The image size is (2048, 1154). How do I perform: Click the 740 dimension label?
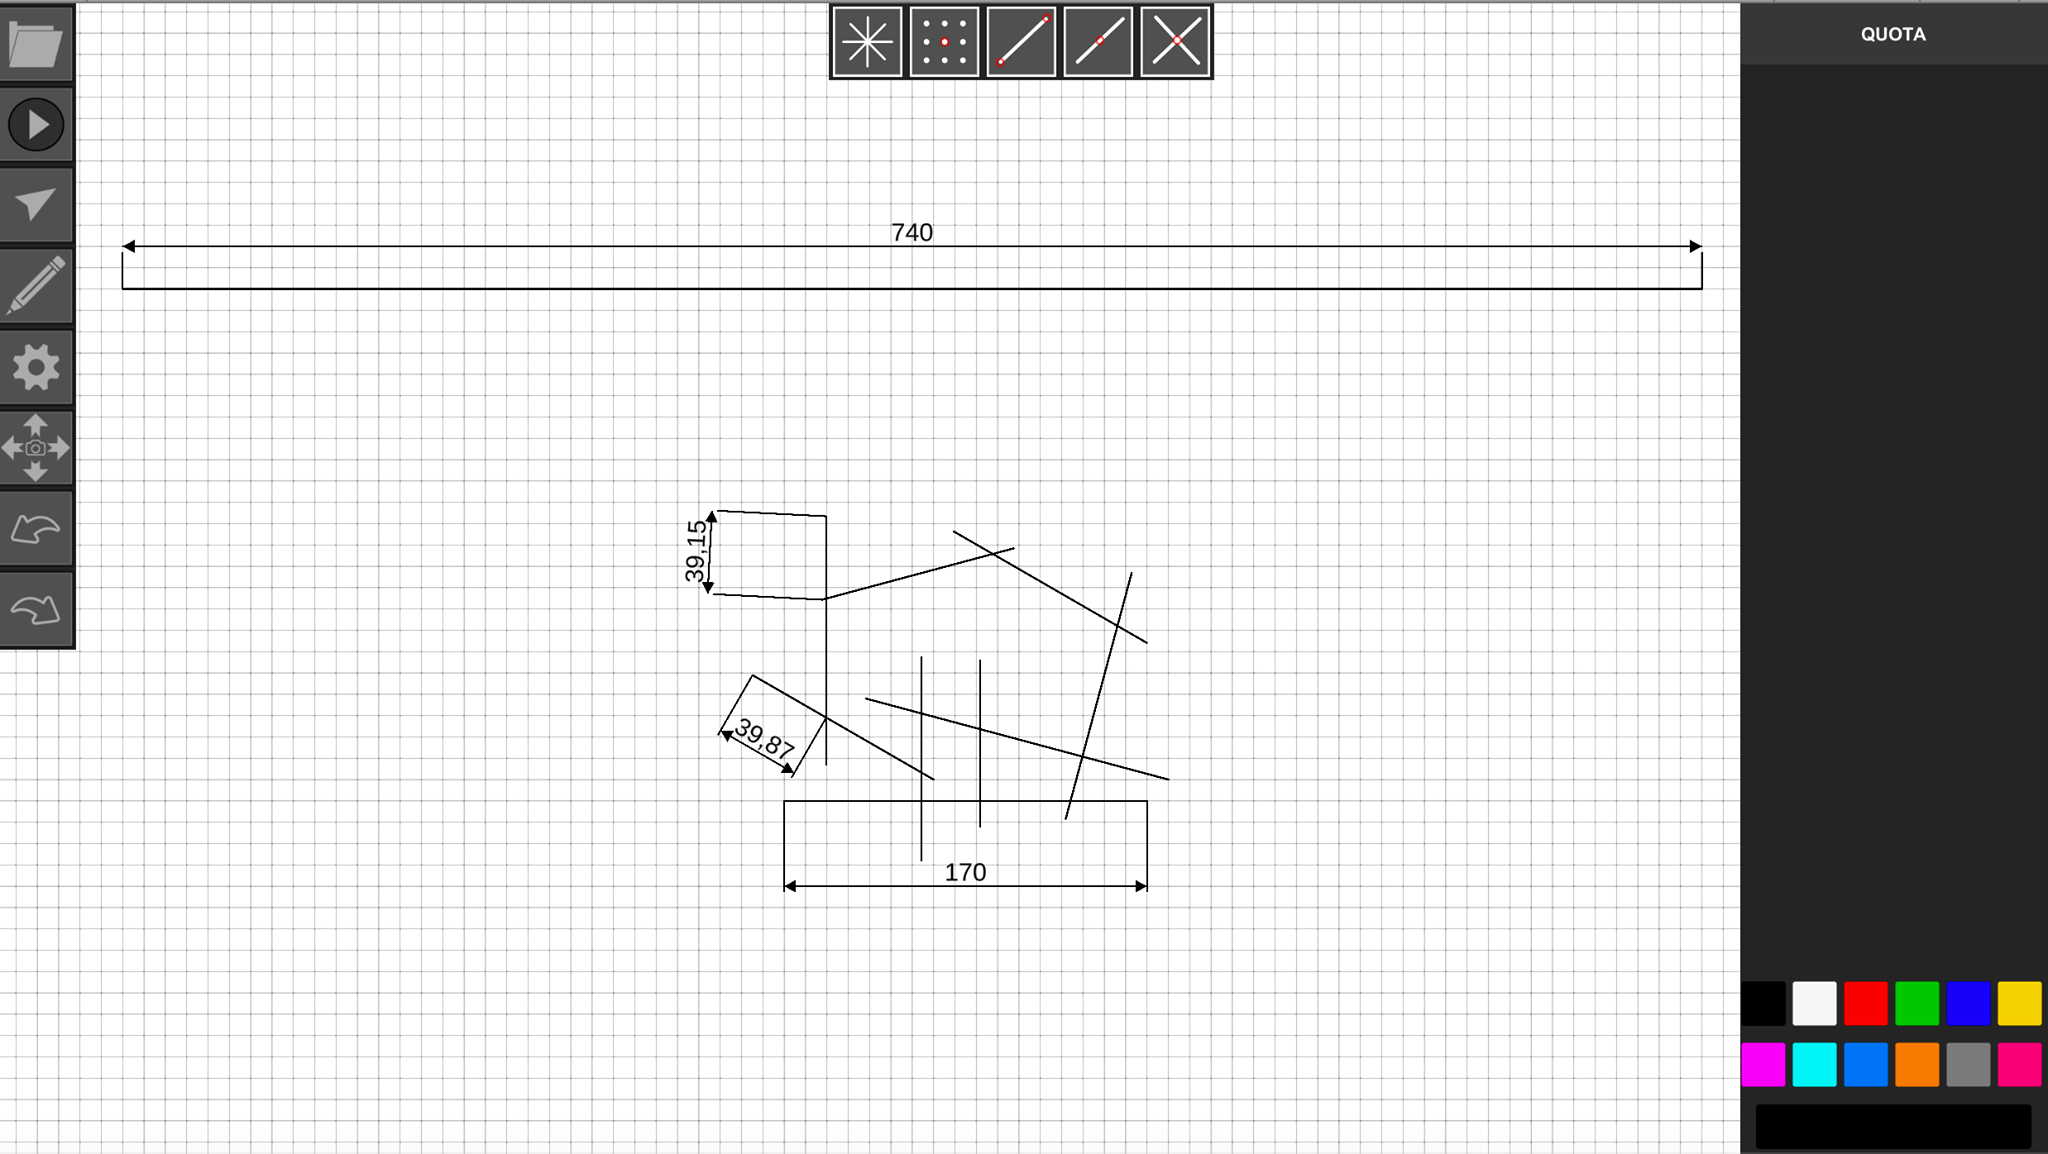click(x=912, y=232)
